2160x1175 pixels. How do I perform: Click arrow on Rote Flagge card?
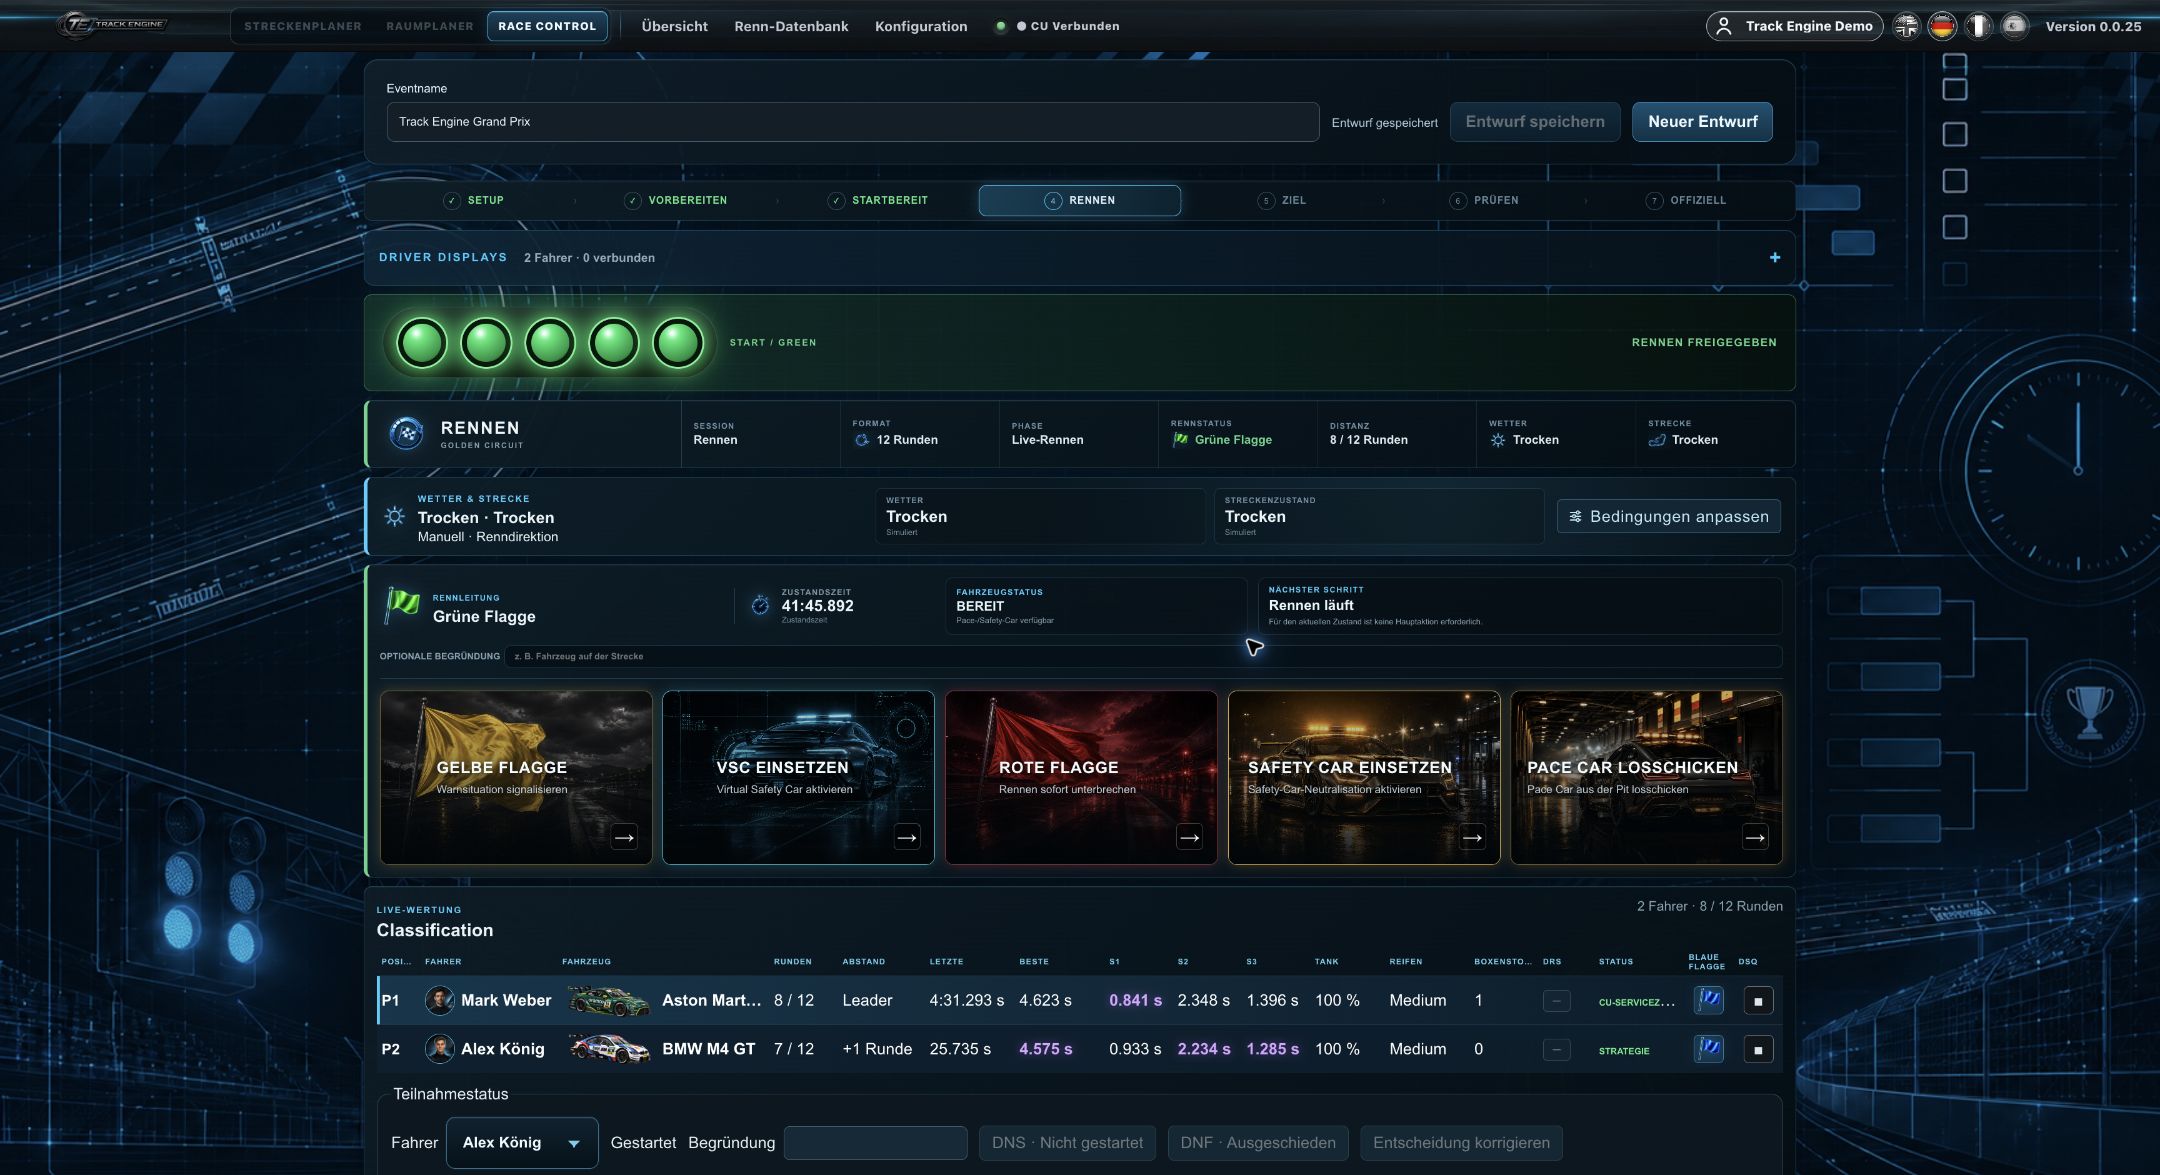1189,837
